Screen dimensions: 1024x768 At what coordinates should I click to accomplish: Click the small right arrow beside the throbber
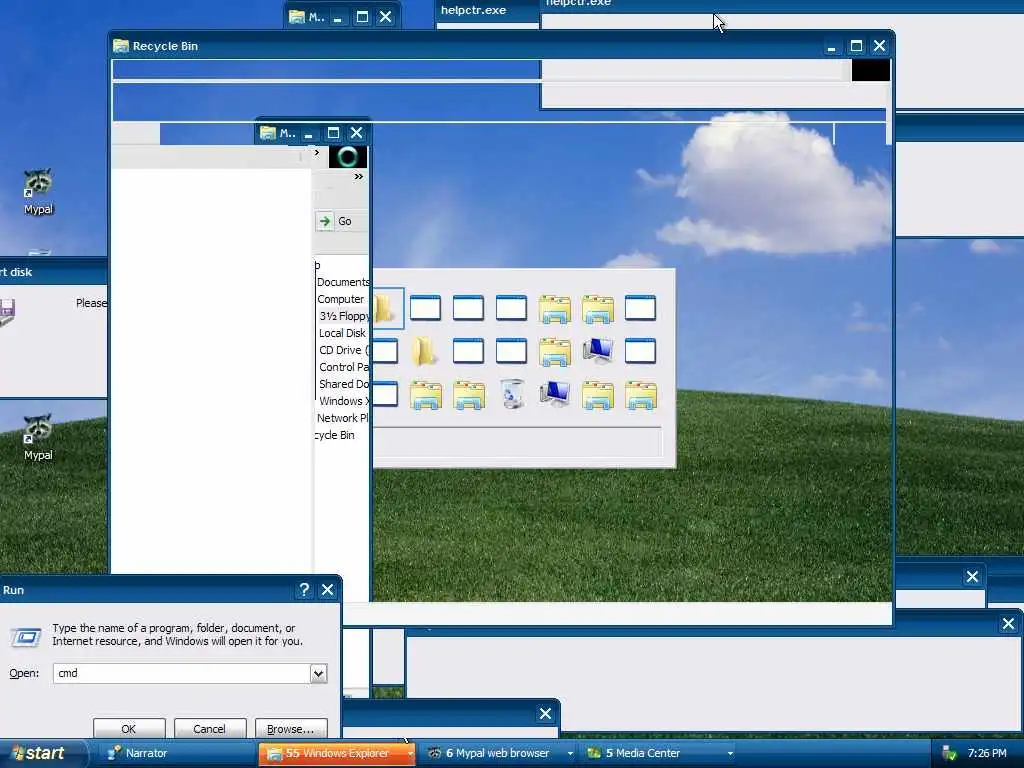click(317, 152)
